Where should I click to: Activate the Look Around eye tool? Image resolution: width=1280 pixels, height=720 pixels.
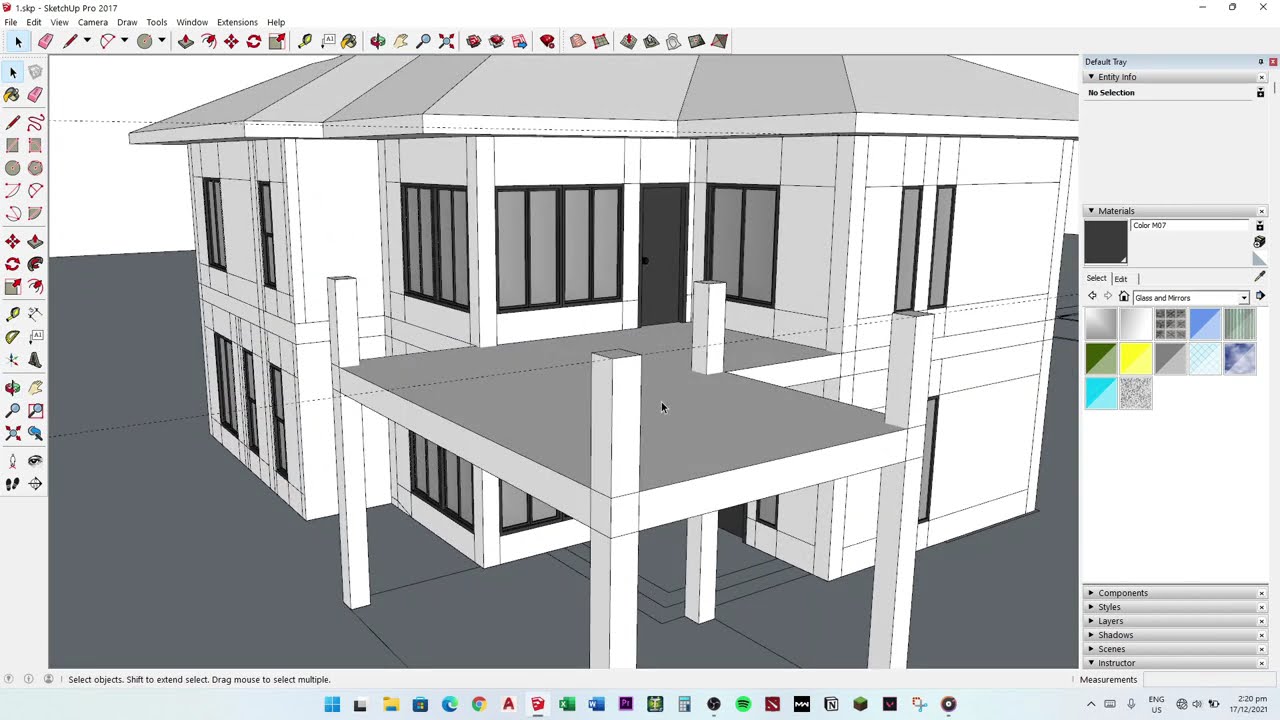click(x=35, y=461)
